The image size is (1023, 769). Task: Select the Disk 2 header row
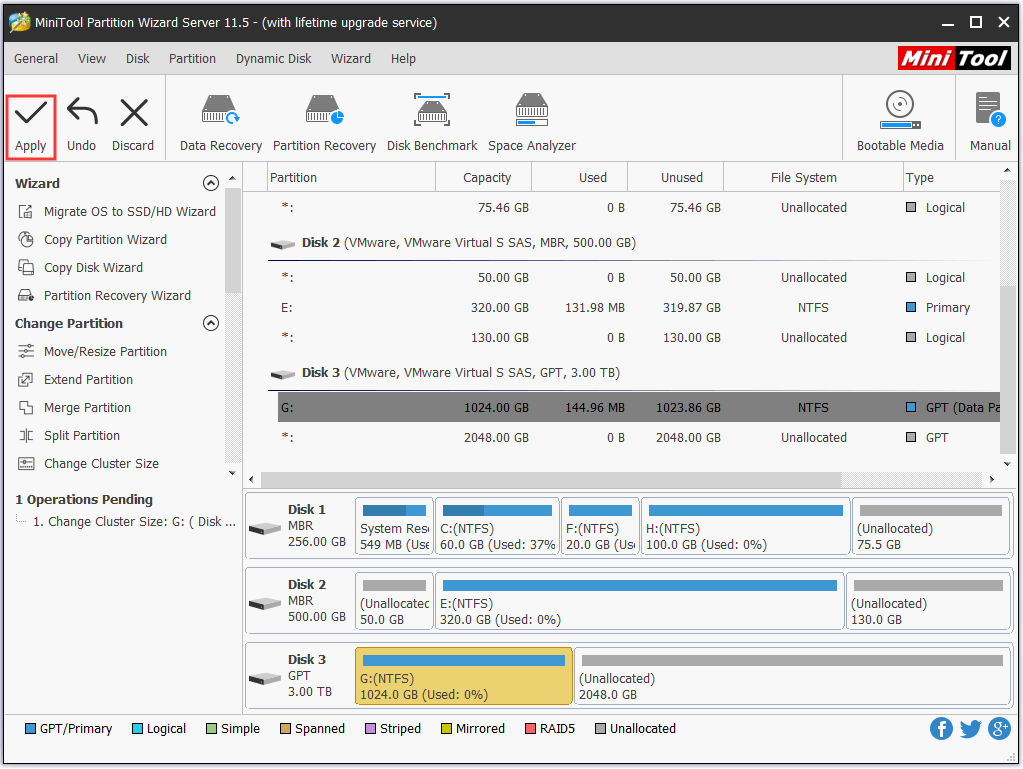click(x=634, y=243)
